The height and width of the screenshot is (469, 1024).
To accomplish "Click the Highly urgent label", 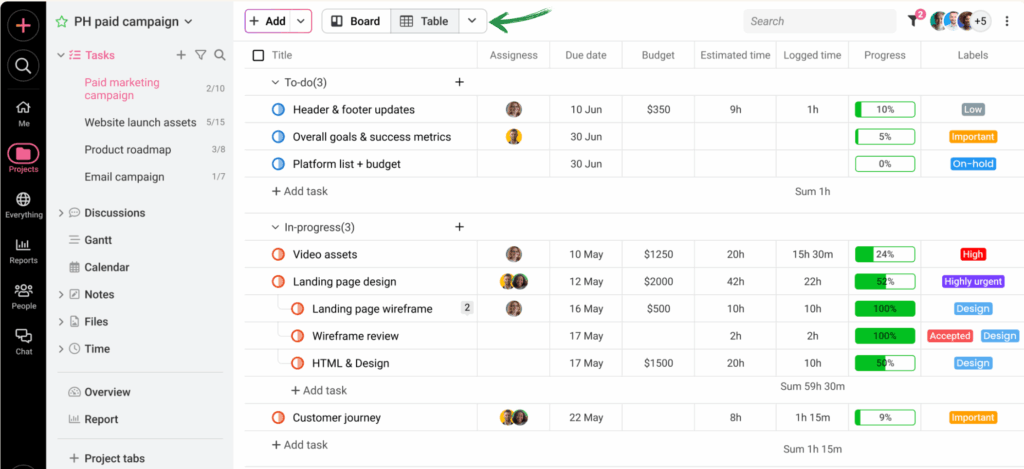I will tap(973, 282).
